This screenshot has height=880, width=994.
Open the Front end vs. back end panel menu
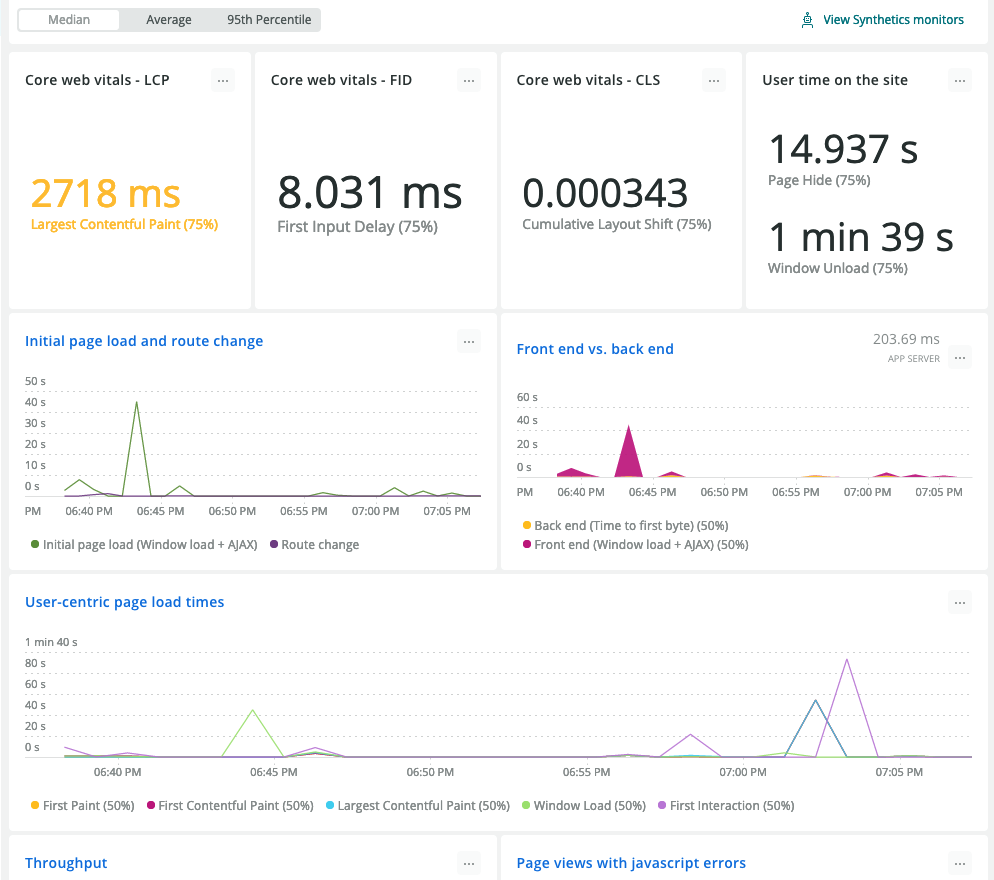click(x=959, y=357)
